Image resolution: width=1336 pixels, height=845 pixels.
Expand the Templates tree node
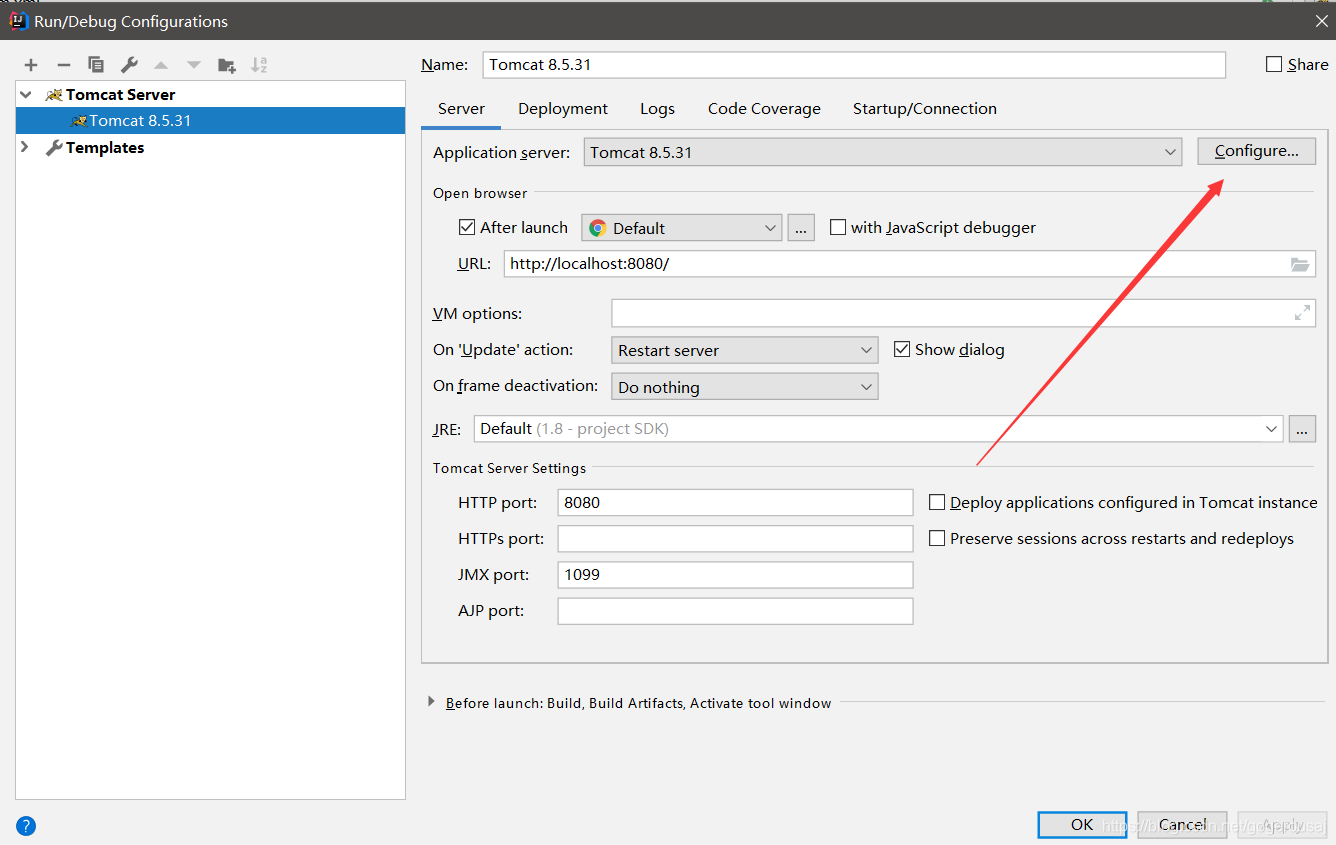[x=26, y=147]
